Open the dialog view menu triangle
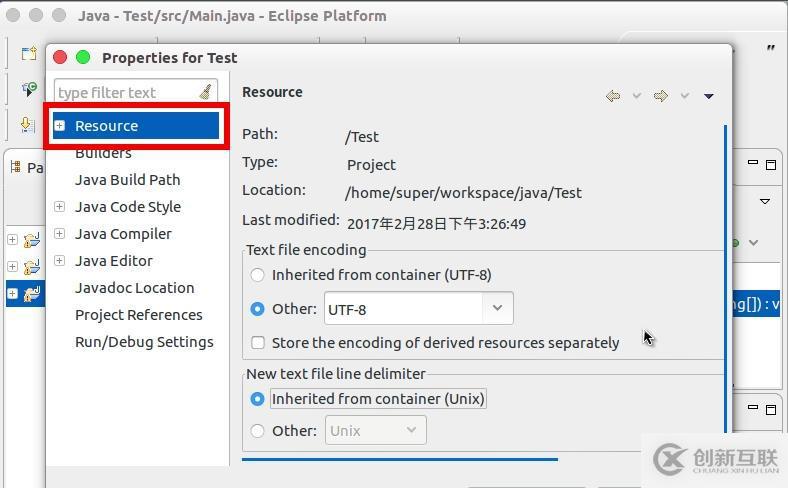The height and width of the screenshot is (488, 788). click(x=708, y=96)
